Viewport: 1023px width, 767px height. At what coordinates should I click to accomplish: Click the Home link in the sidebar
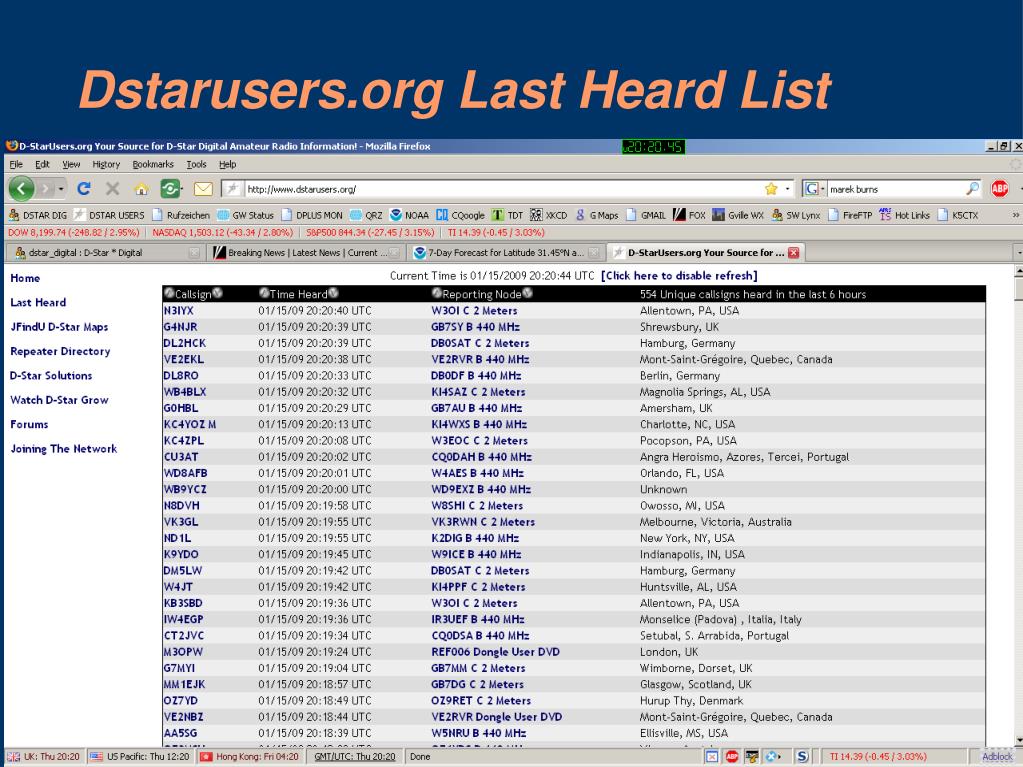click(x=25, y=278)
